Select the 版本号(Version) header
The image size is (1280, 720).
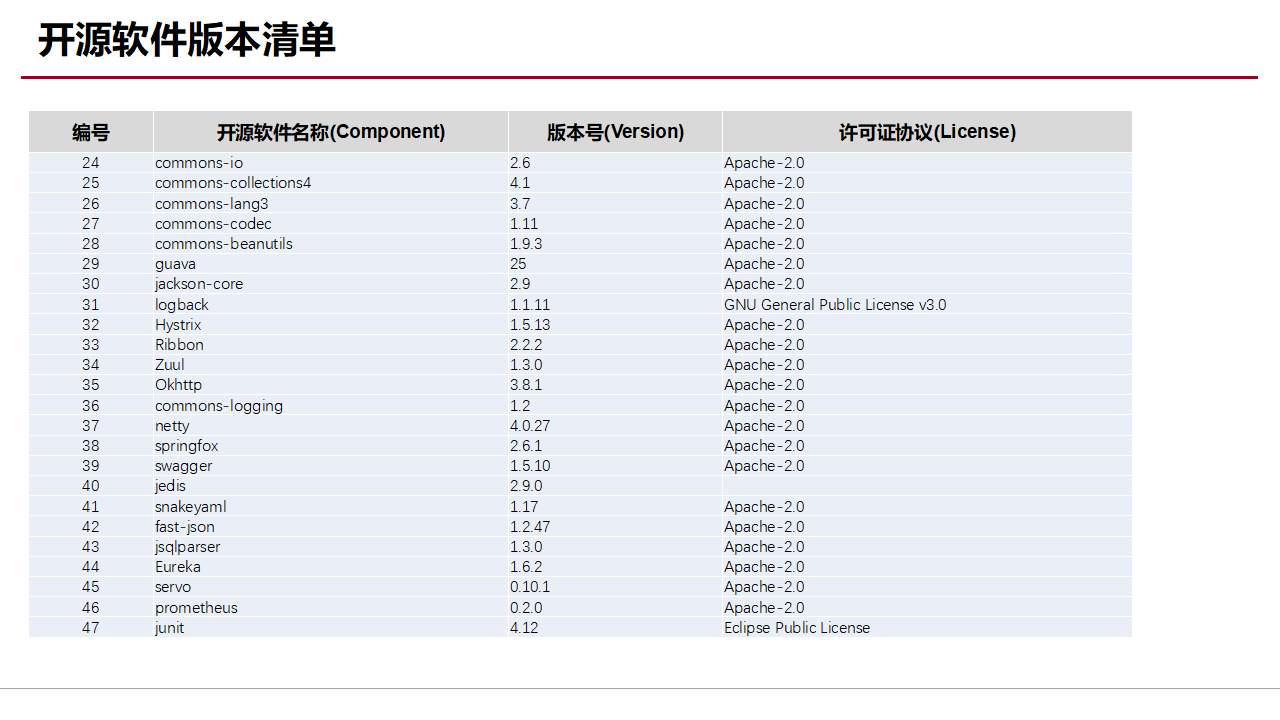coord(615,132)
